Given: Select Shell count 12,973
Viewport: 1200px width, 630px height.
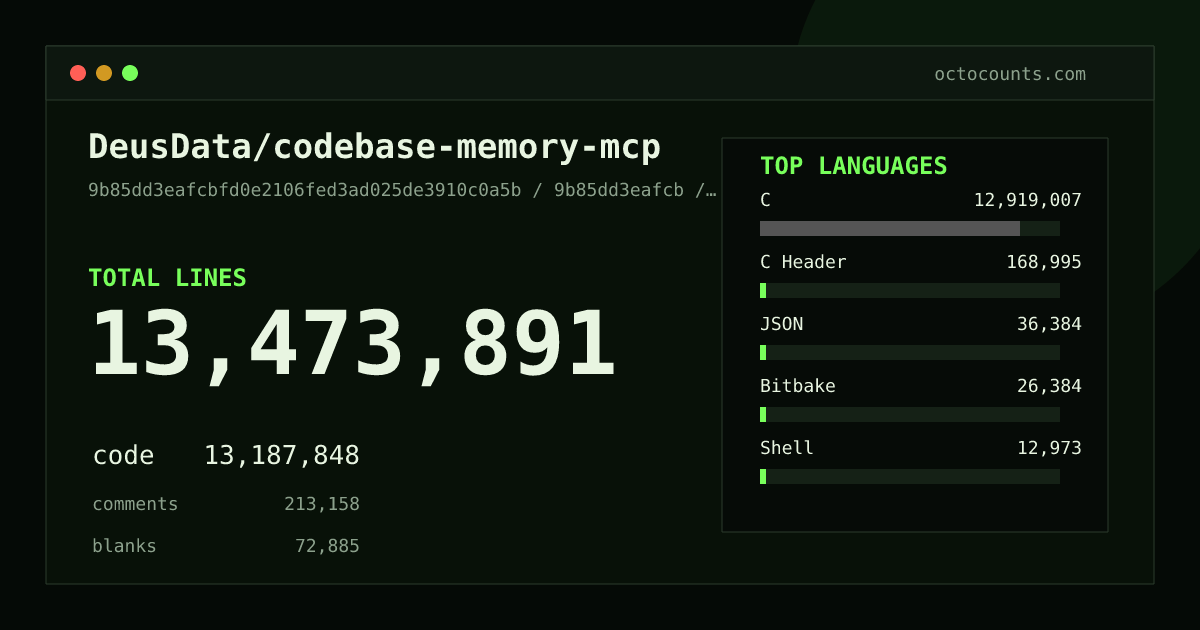Looking at the screenshot, I should pyautogui.click(x=1049, y=448).
